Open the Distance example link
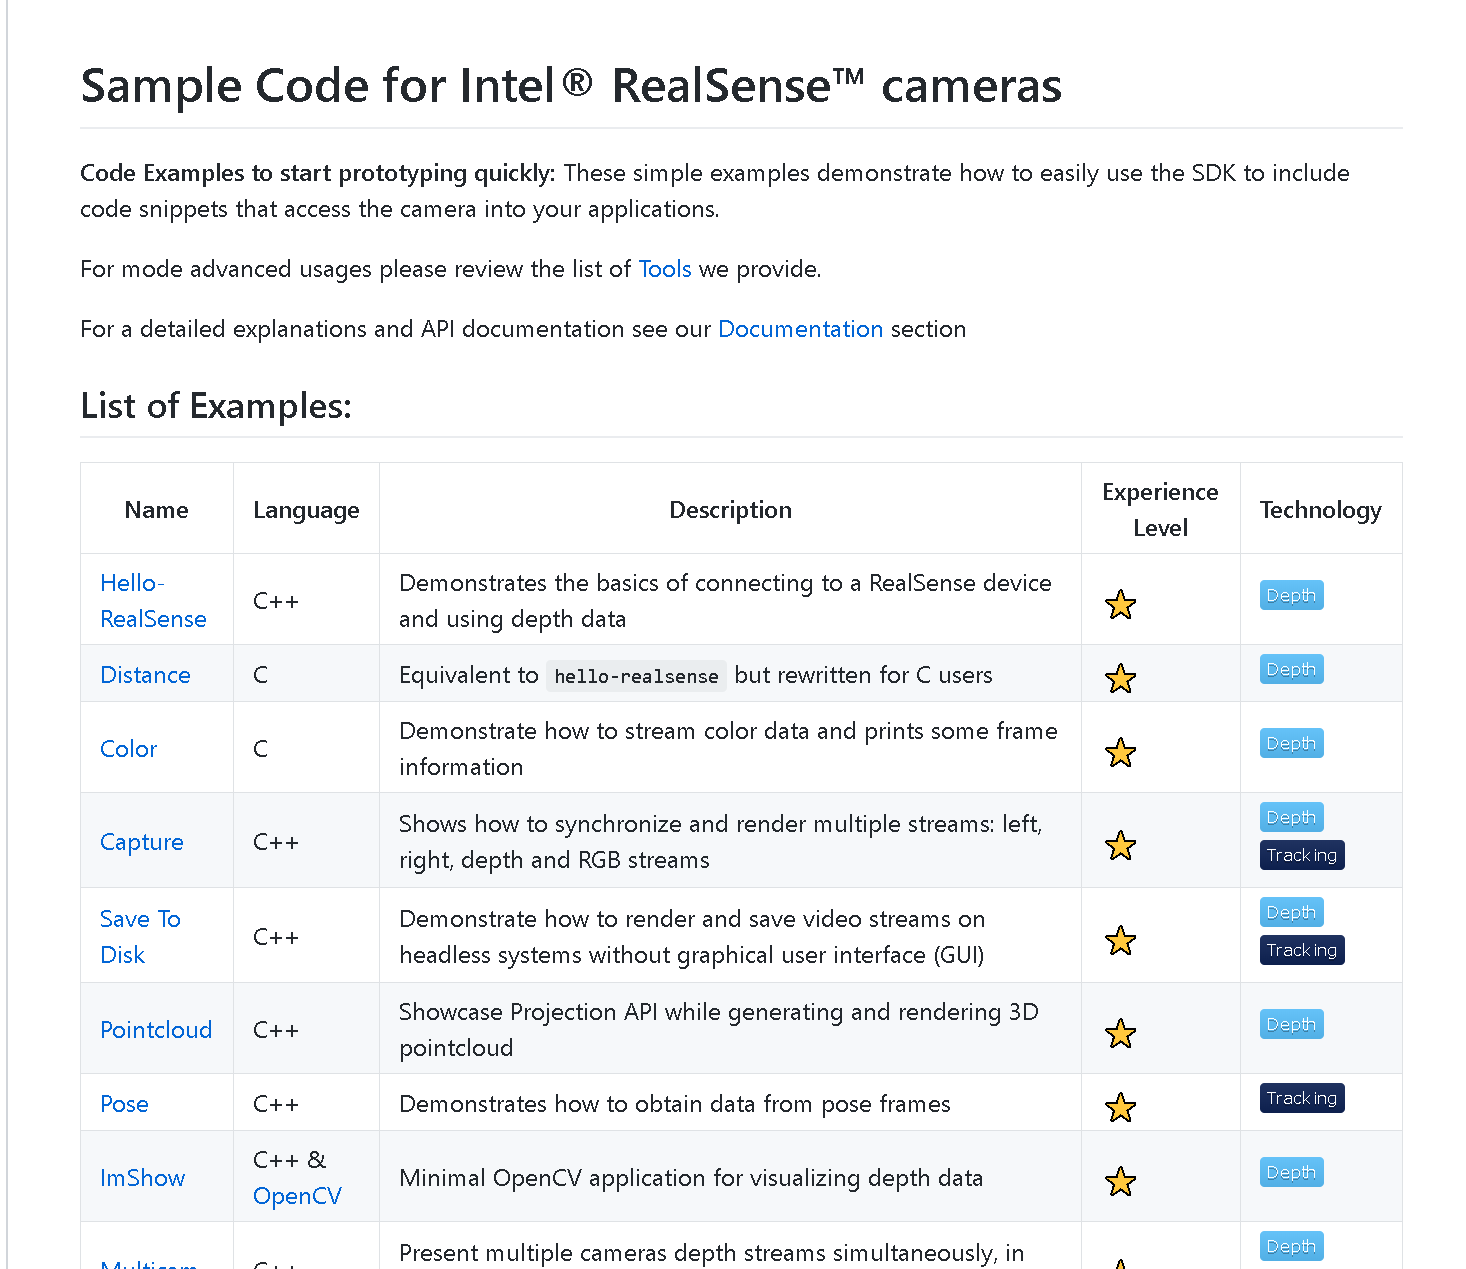1466x1269 pixels. pos(145,675)
